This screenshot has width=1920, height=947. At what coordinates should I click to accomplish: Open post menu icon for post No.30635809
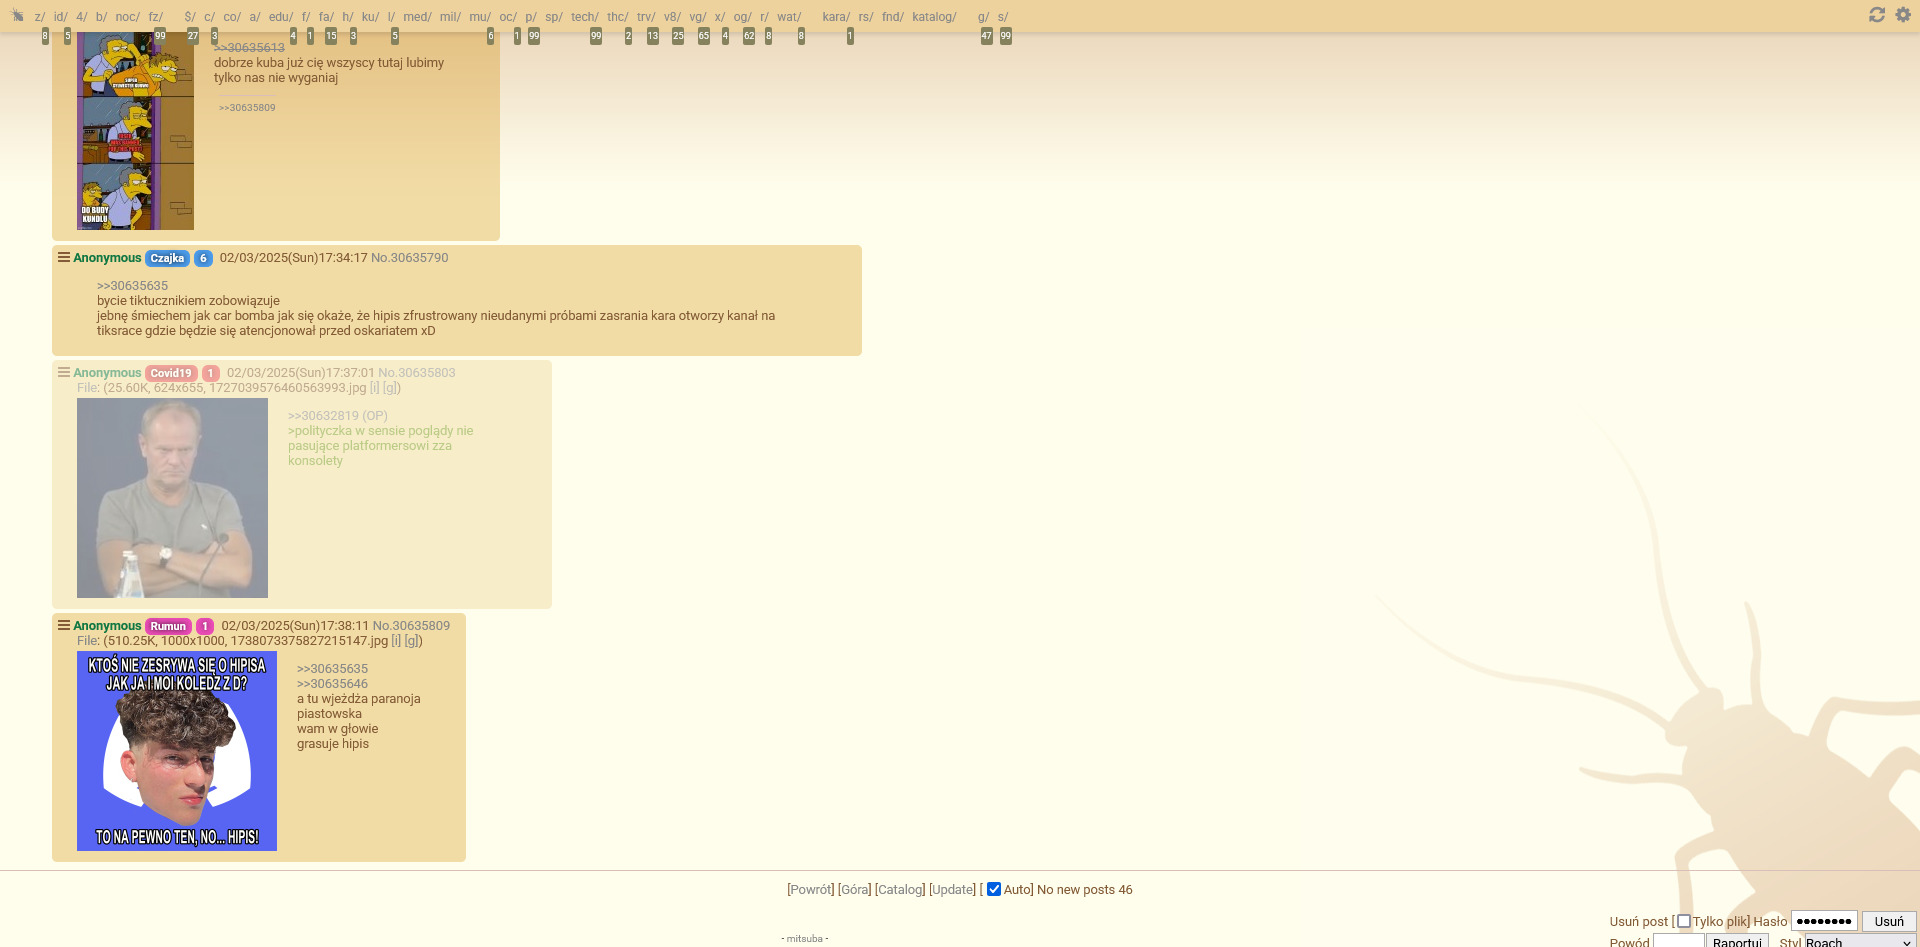point(64,625)
